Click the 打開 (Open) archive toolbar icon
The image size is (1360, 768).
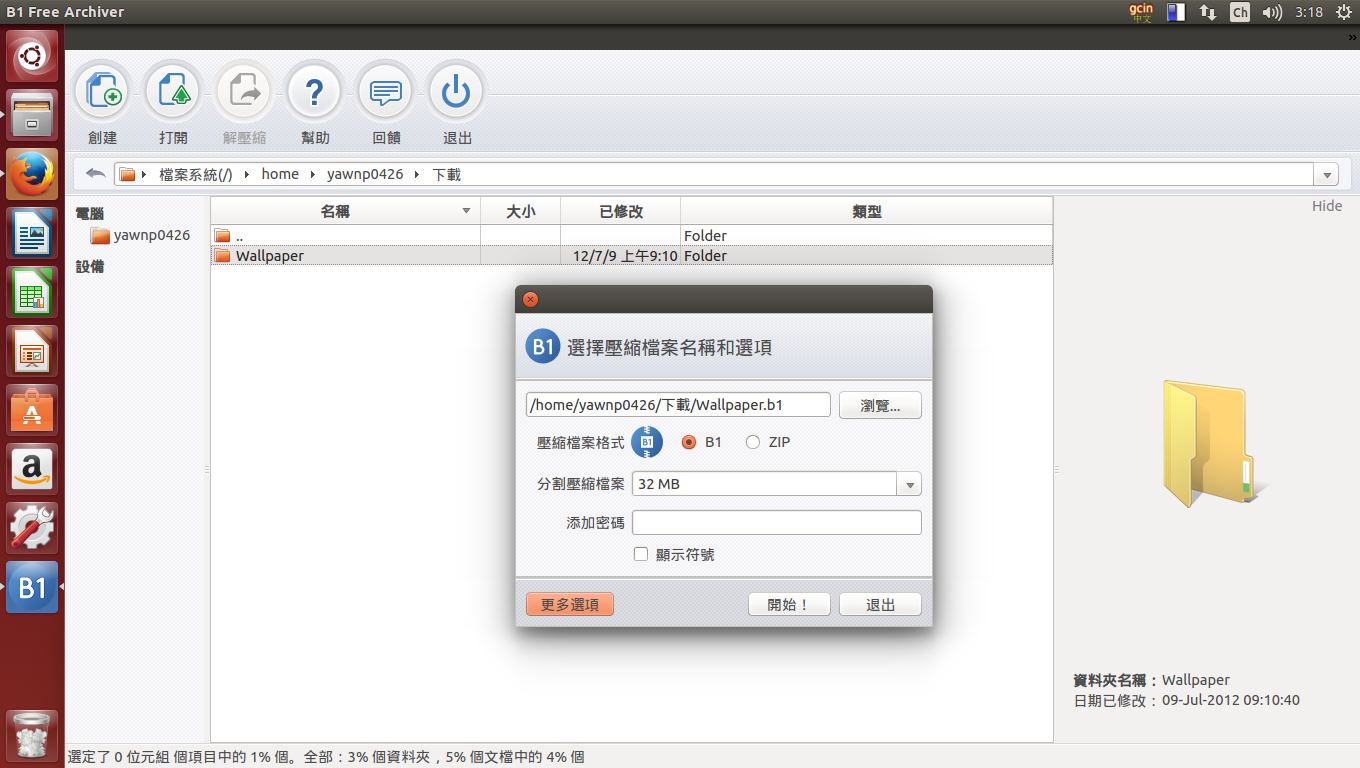click(x=174, y=93)
